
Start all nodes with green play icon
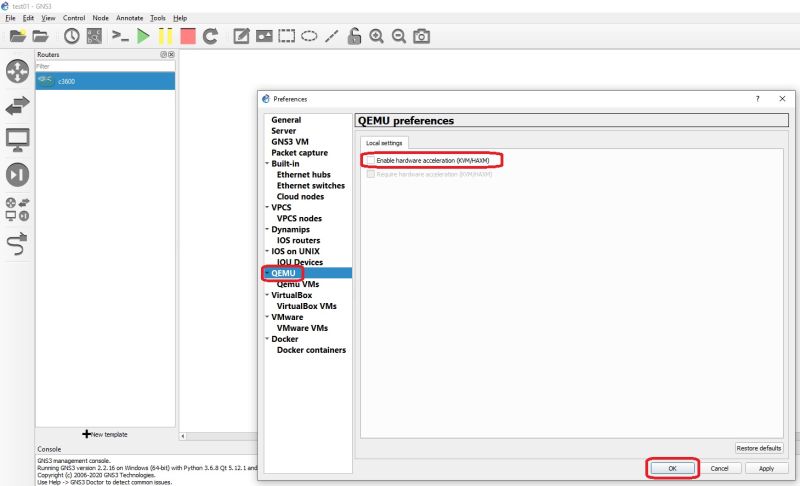point(143,36)
